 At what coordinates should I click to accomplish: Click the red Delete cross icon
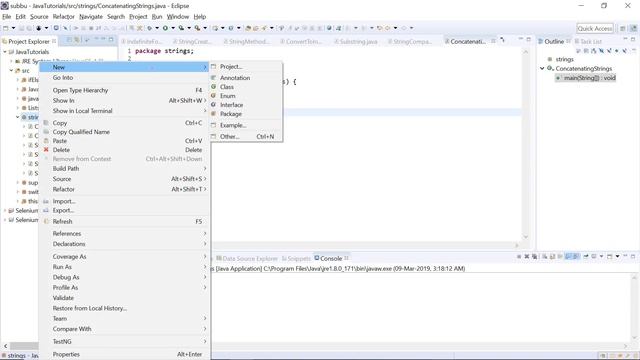coord(46,150)
